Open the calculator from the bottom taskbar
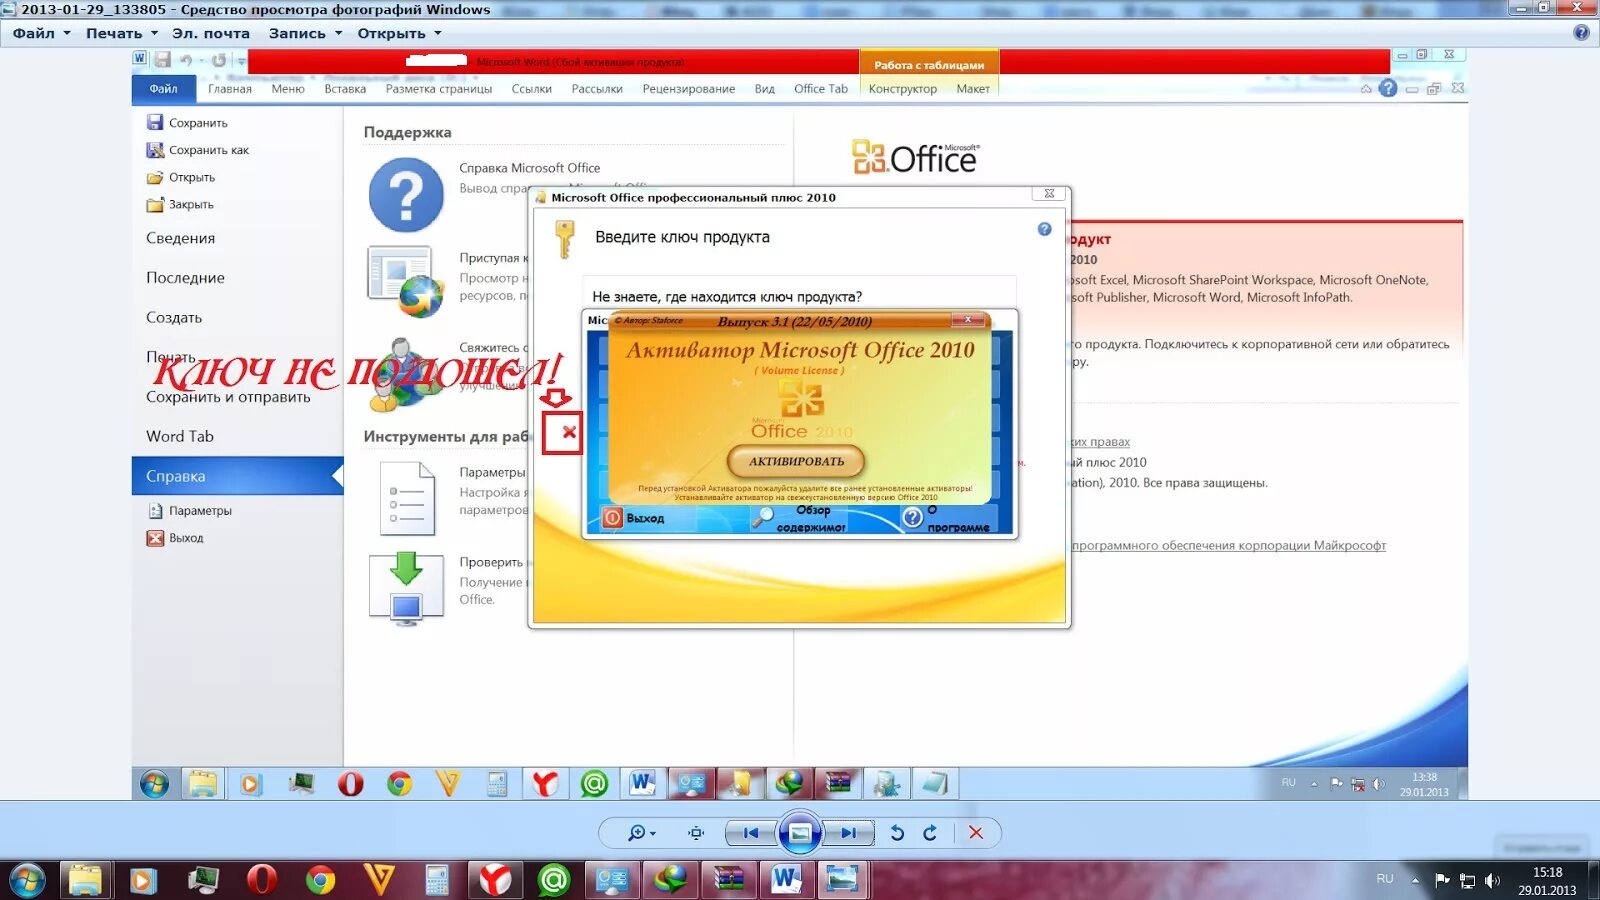1600x900 pixels. (x=437, y=880)
